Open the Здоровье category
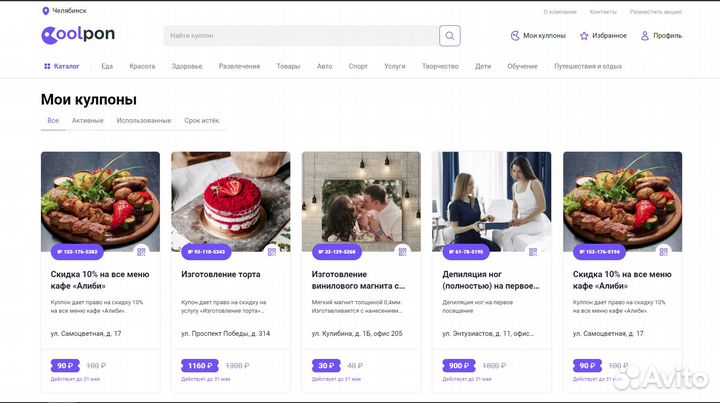The image size is (720, 403). pyautogui.click(x=187, y=66)
